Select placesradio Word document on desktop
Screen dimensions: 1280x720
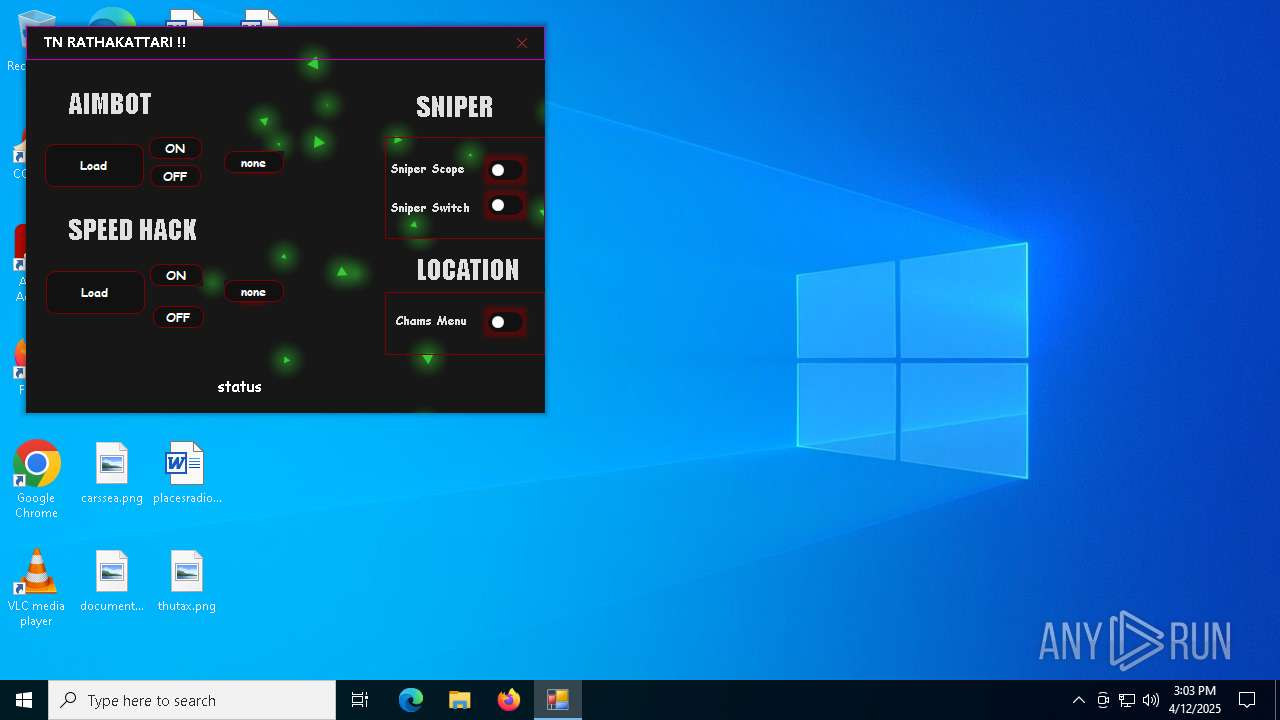187,474
